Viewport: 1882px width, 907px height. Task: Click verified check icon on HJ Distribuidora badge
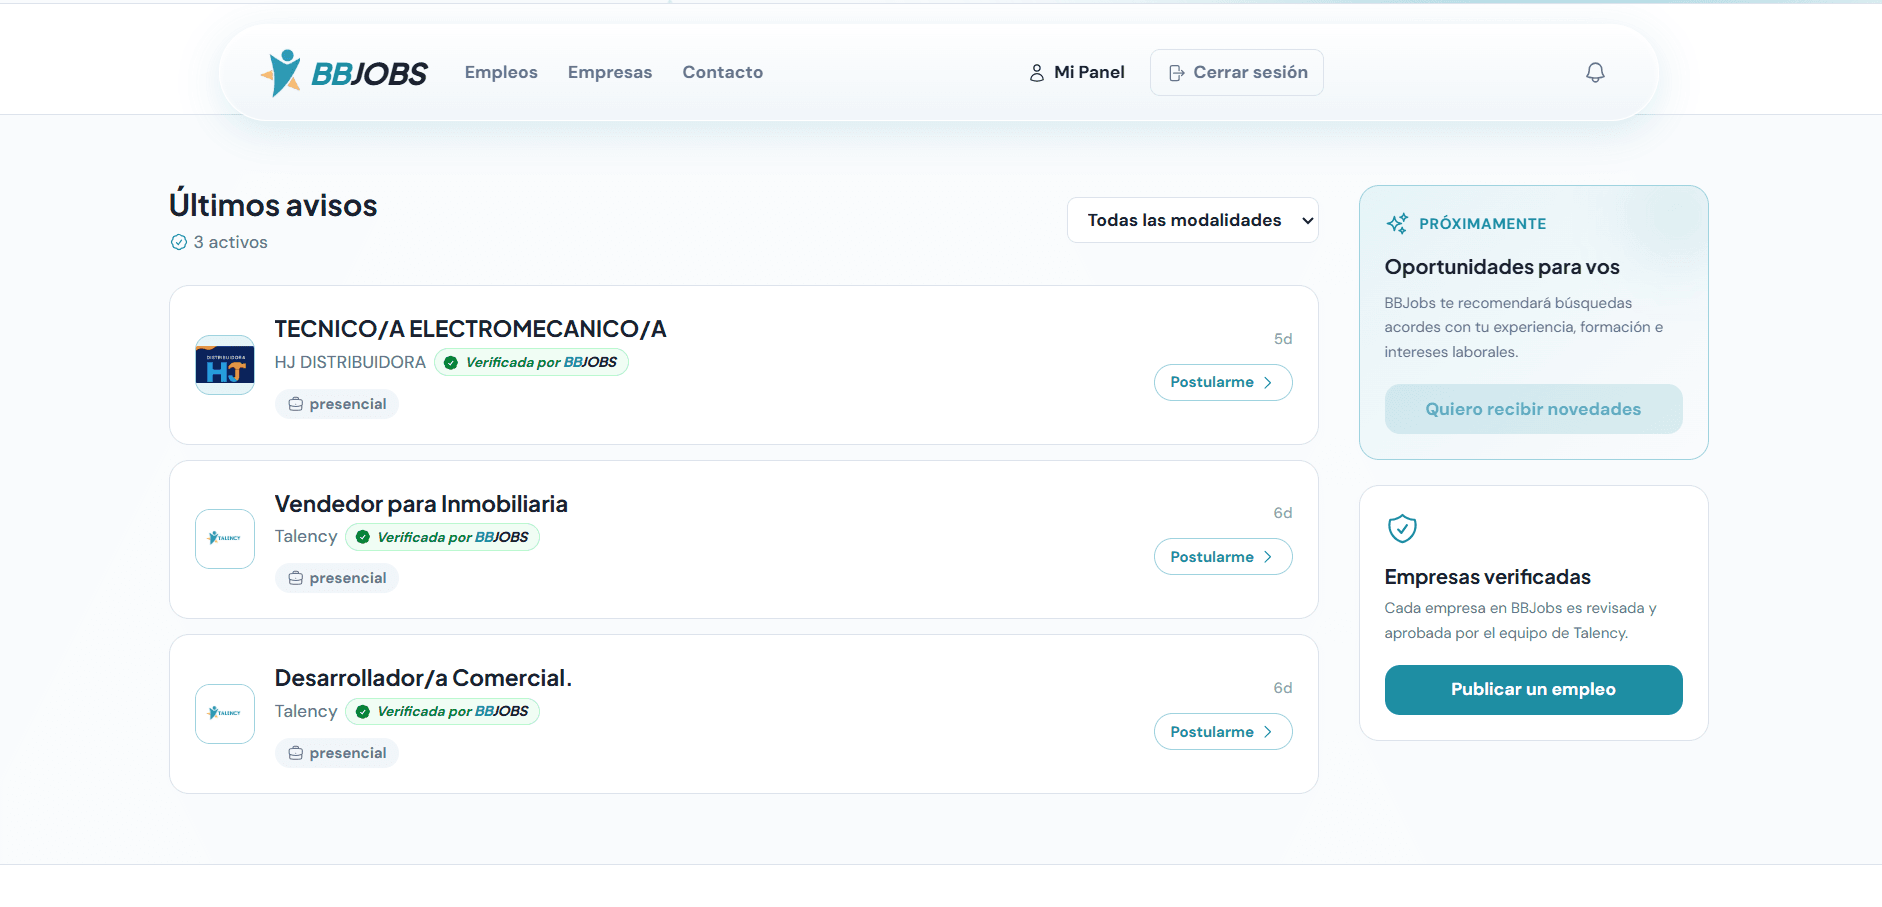(x=451, y=363)
